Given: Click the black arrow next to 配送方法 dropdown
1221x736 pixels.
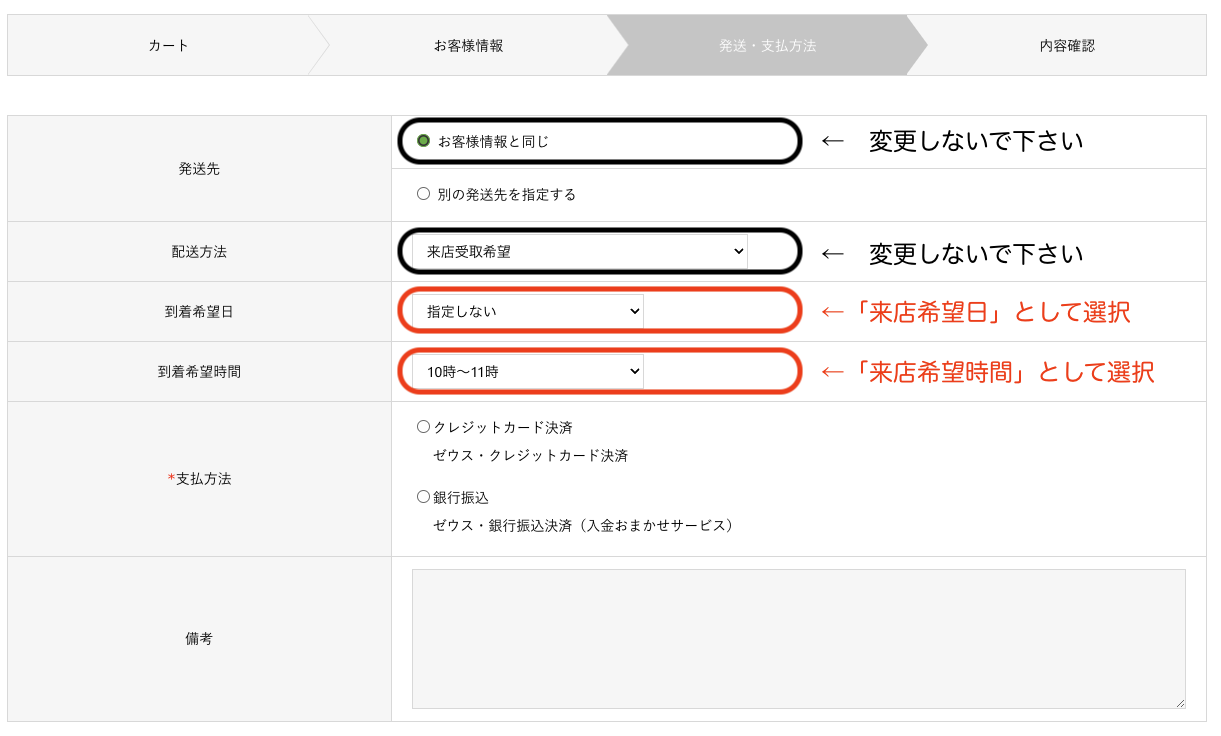Looking at the screenshot, I should point(833,253).
